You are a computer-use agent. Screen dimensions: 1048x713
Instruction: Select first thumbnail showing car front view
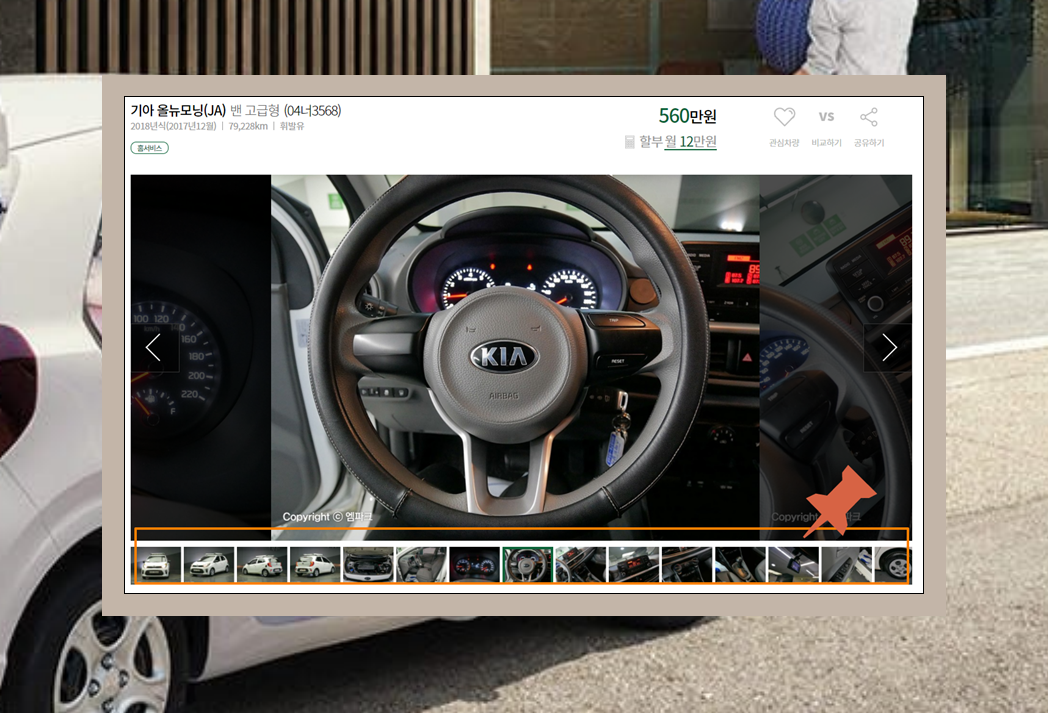point(156,565)
